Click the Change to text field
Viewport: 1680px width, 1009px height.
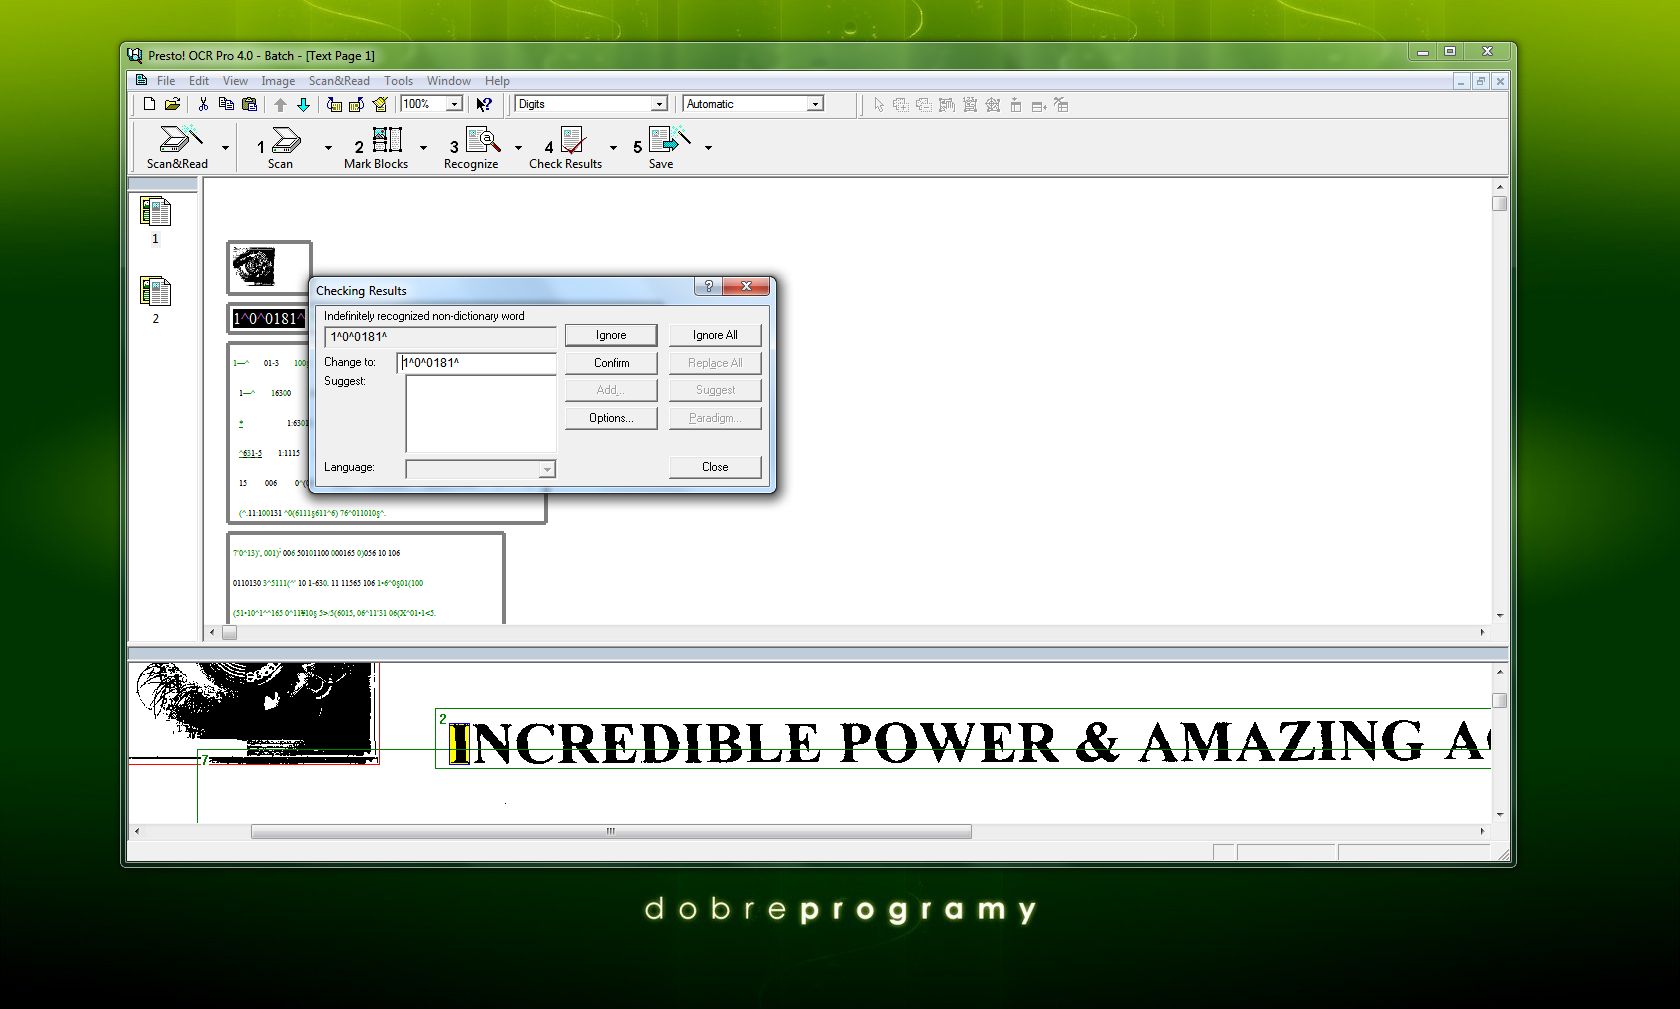pos(477,363)
